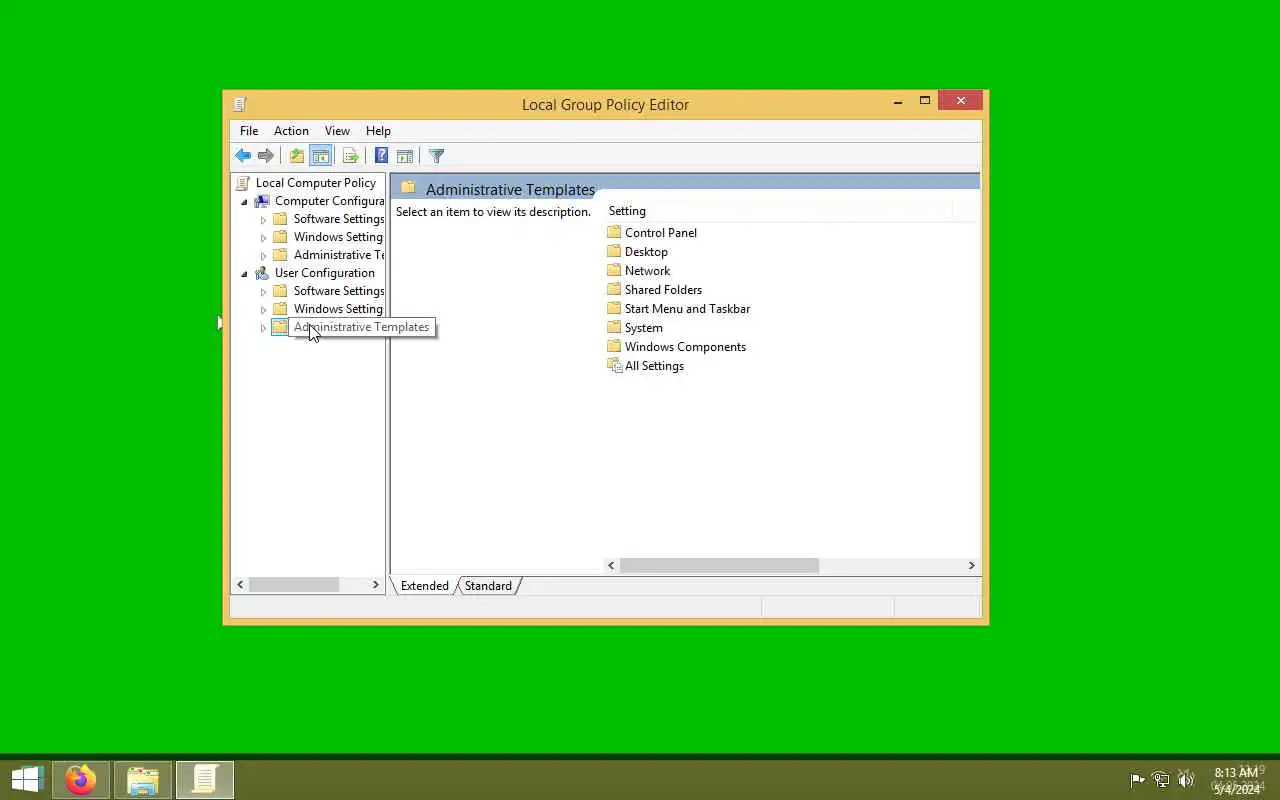
Task: Click the Back arrow toolbar button
Action: coord(243,156)
